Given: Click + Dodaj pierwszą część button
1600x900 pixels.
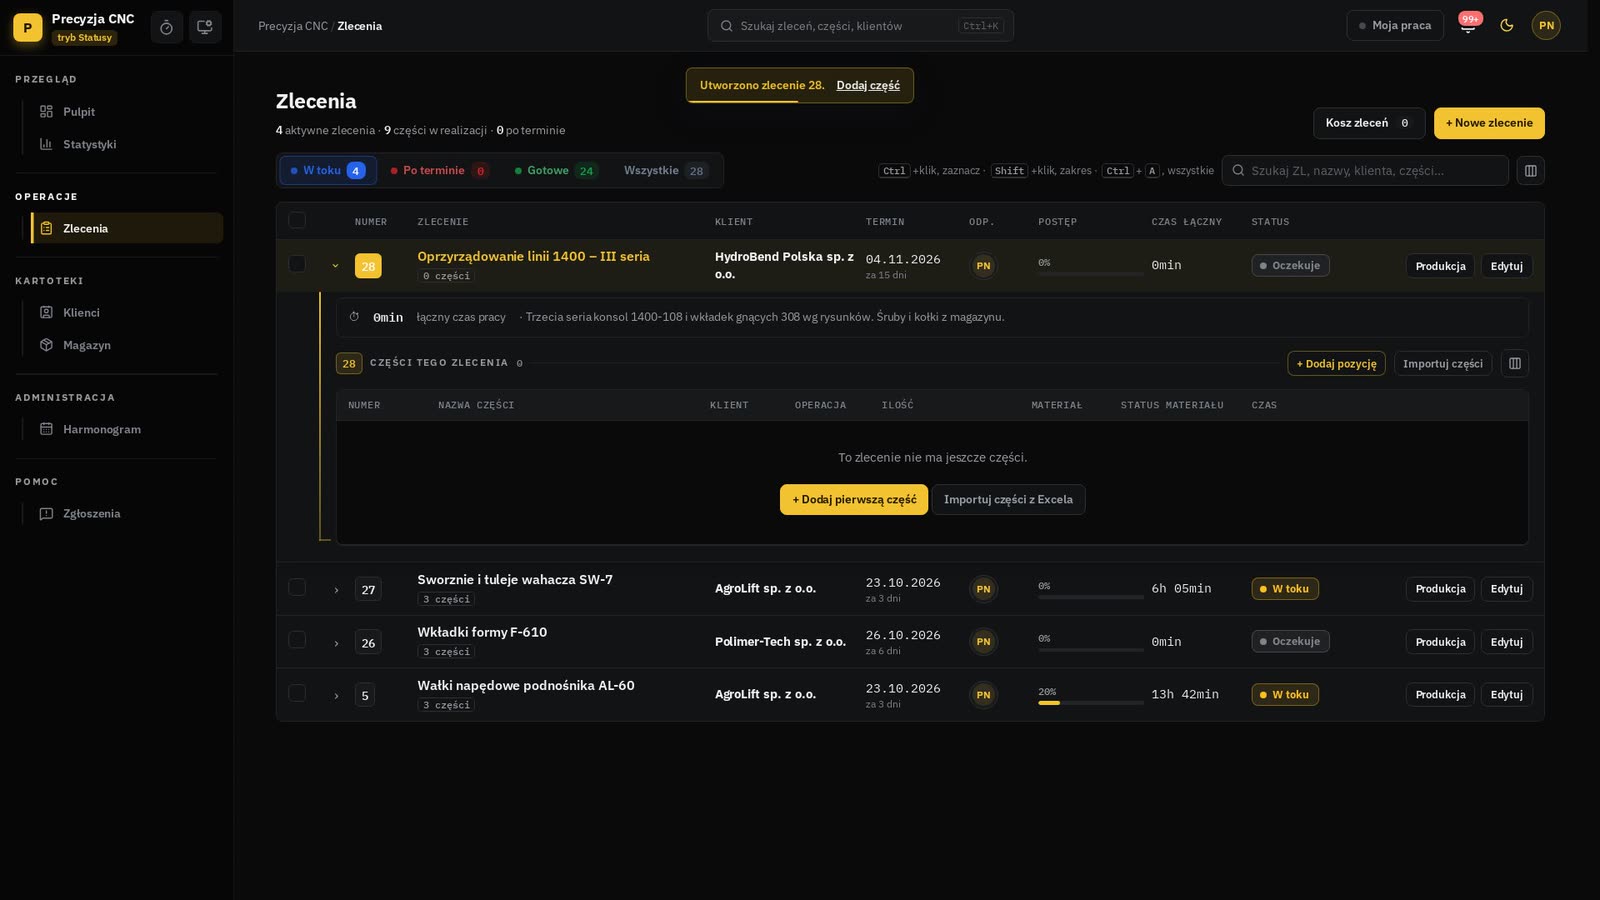Looking at the screenshot, I should pyautogui.click(x=854, y=499).
